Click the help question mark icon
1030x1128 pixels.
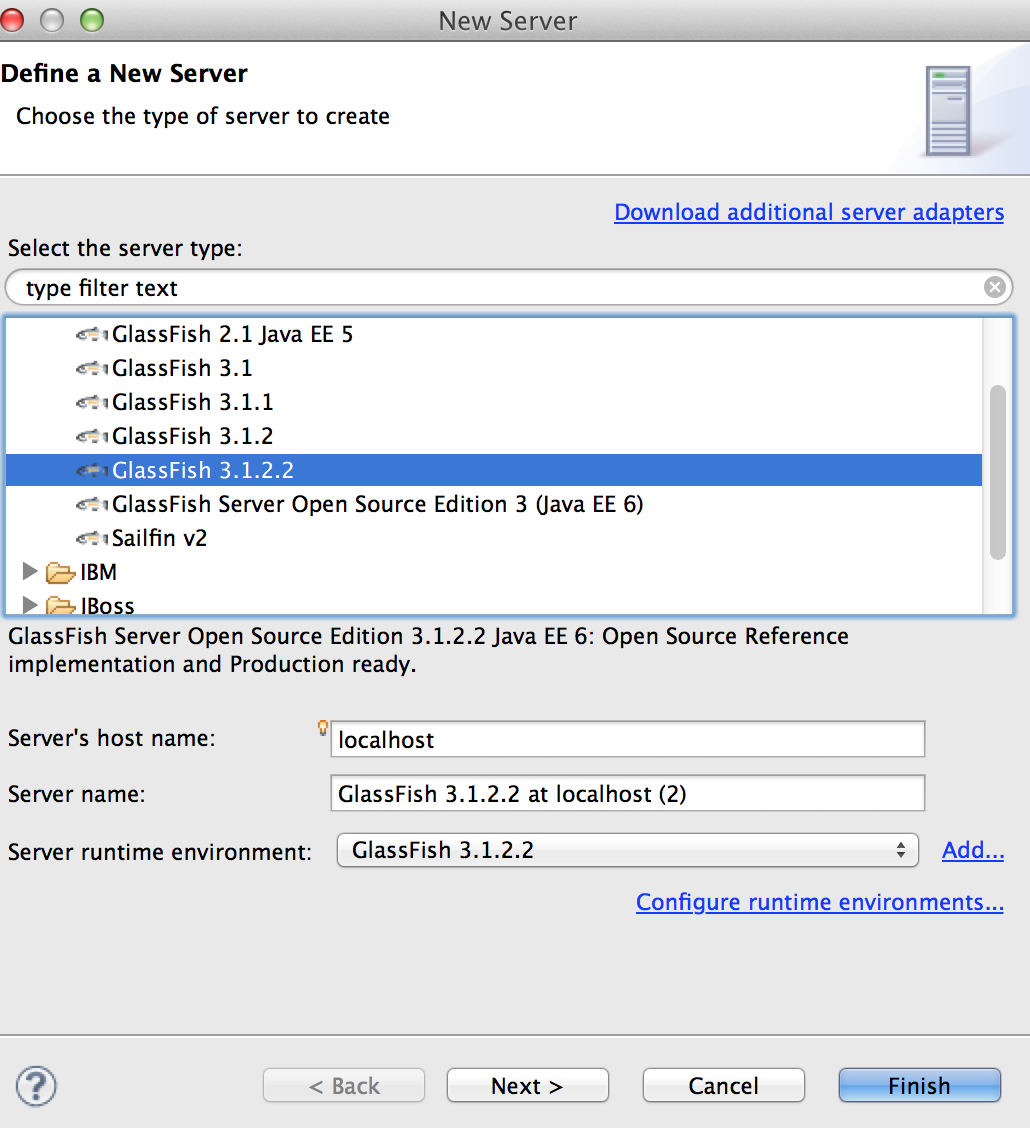(x=36, y=1085)
